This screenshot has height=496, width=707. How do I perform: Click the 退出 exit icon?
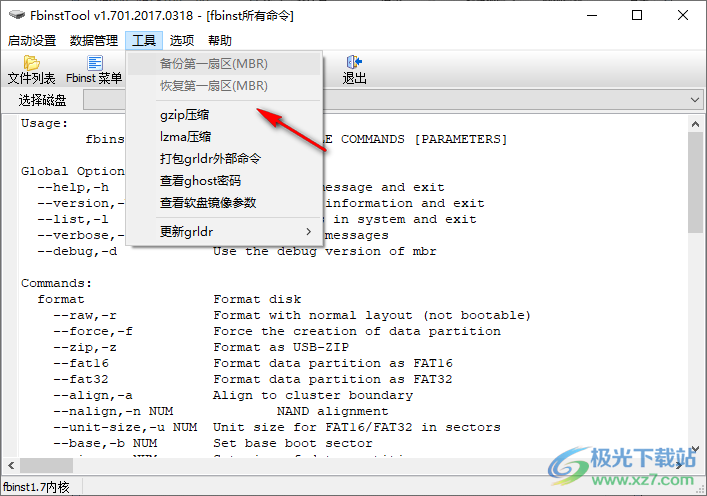[354, 62]
